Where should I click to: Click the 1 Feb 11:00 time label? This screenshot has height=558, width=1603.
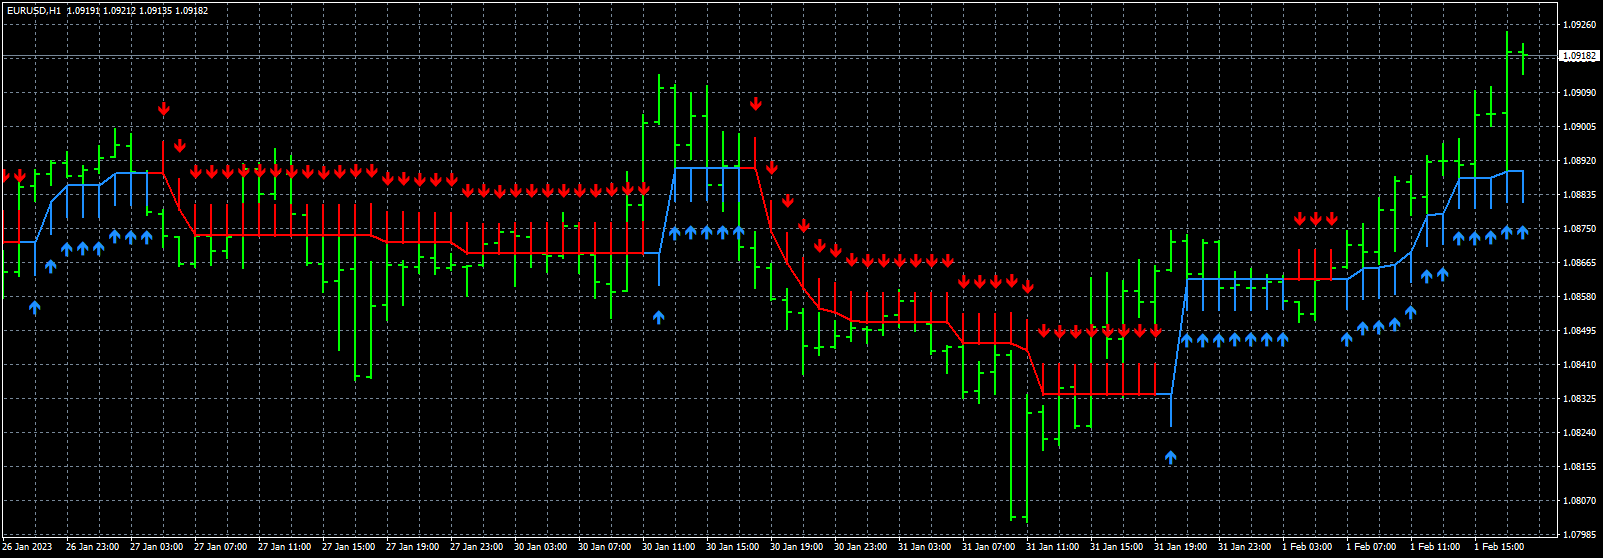[x=1437, y=547]
